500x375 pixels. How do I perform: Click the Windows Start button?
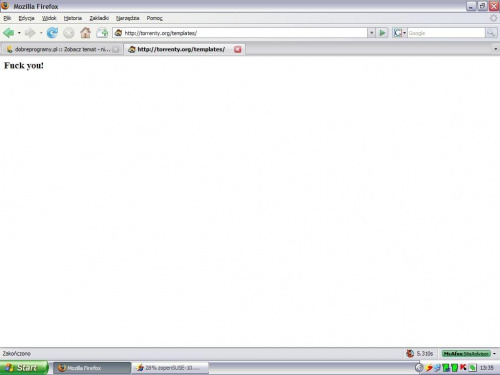pos(23,368)
